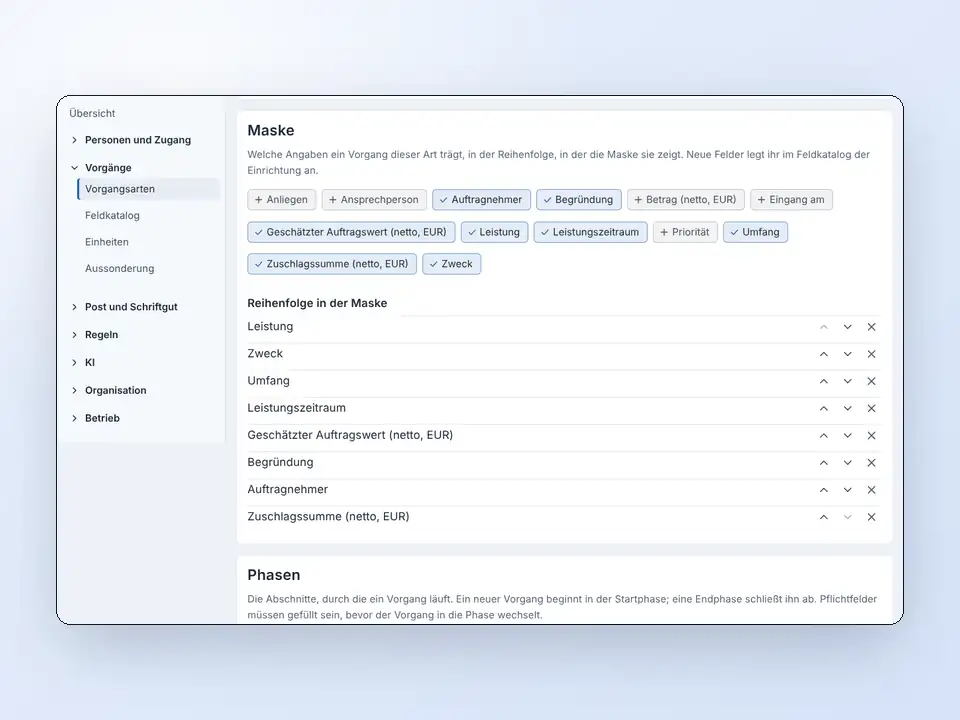This screenshot has height=720, width=960.
Task: Toggle off the Leistungszeitraum chip
Action: point(590,232)
